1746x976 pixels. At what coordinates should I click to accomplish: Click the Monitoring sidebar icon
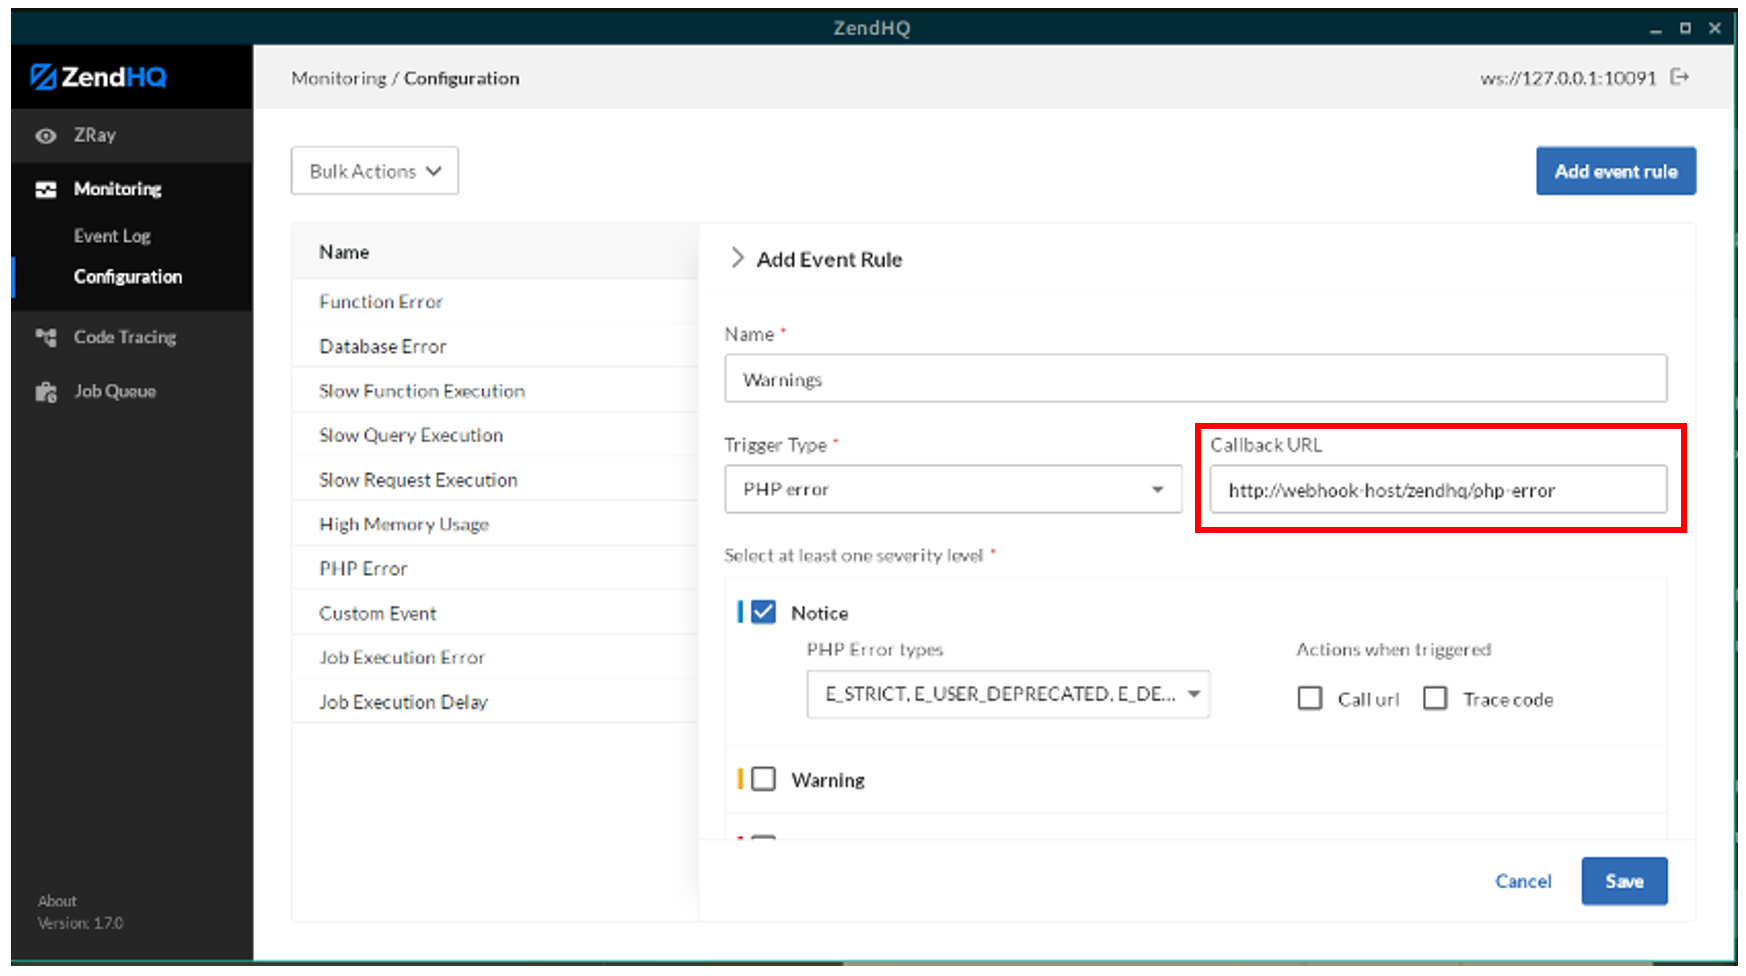click(46, 189)
